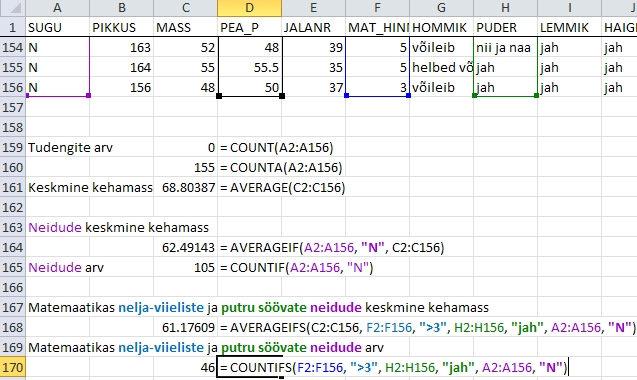Click row 159 header

[13, 147]
